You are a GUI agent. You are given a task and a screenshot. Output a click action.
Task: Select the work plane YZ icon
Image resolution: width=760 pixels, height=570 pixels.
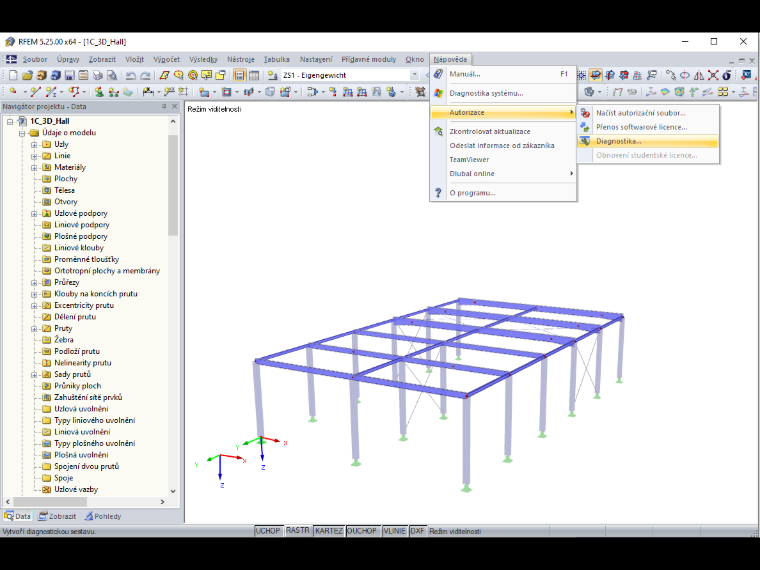(x=610, y=75)
